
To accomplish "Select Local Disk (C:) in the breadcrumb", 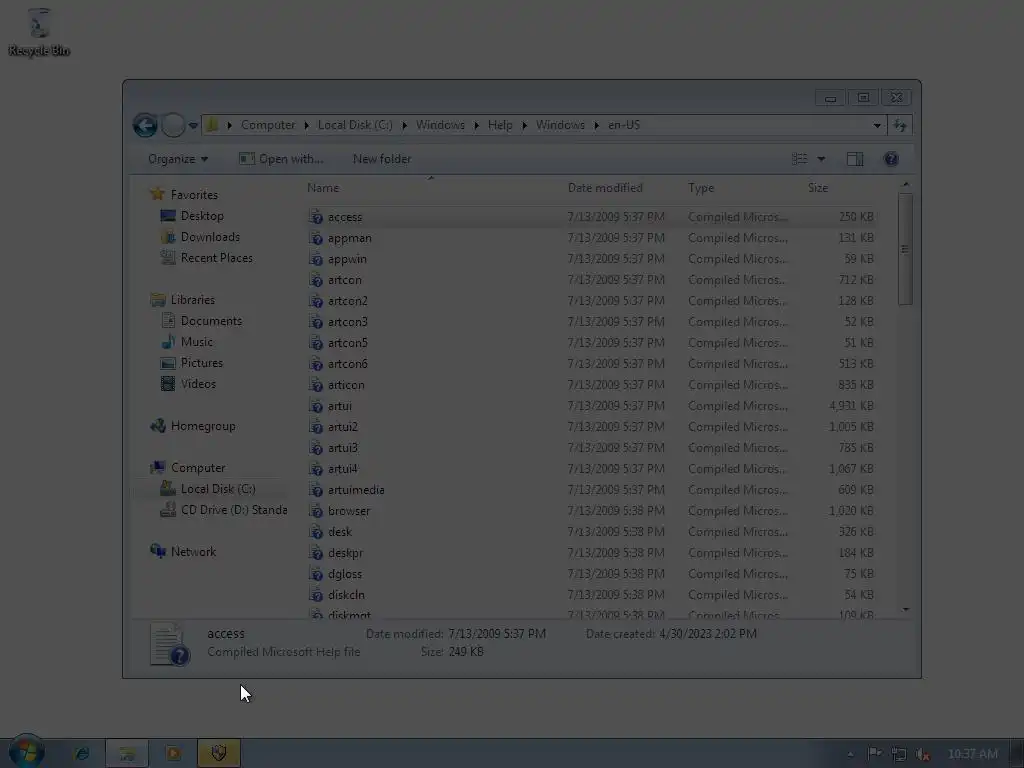I will (355, 125).
